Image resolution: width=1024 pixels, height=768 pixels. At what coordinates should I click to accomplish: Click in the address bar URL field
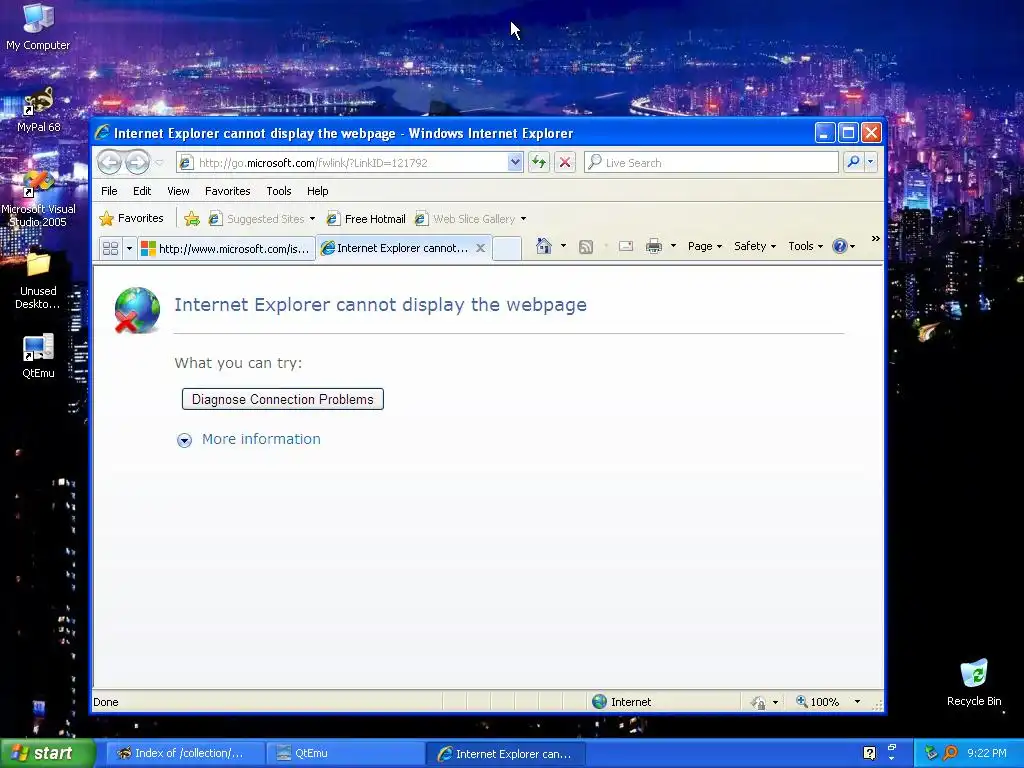point(351,163)
